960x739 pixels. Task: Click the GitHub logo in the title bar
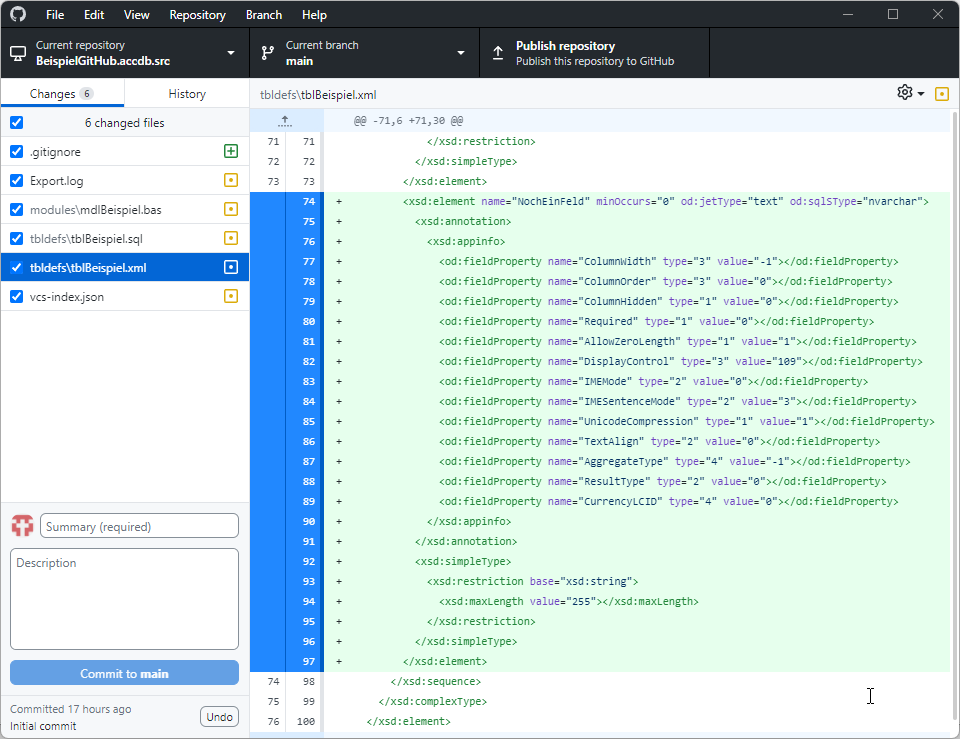coord(19,14)
